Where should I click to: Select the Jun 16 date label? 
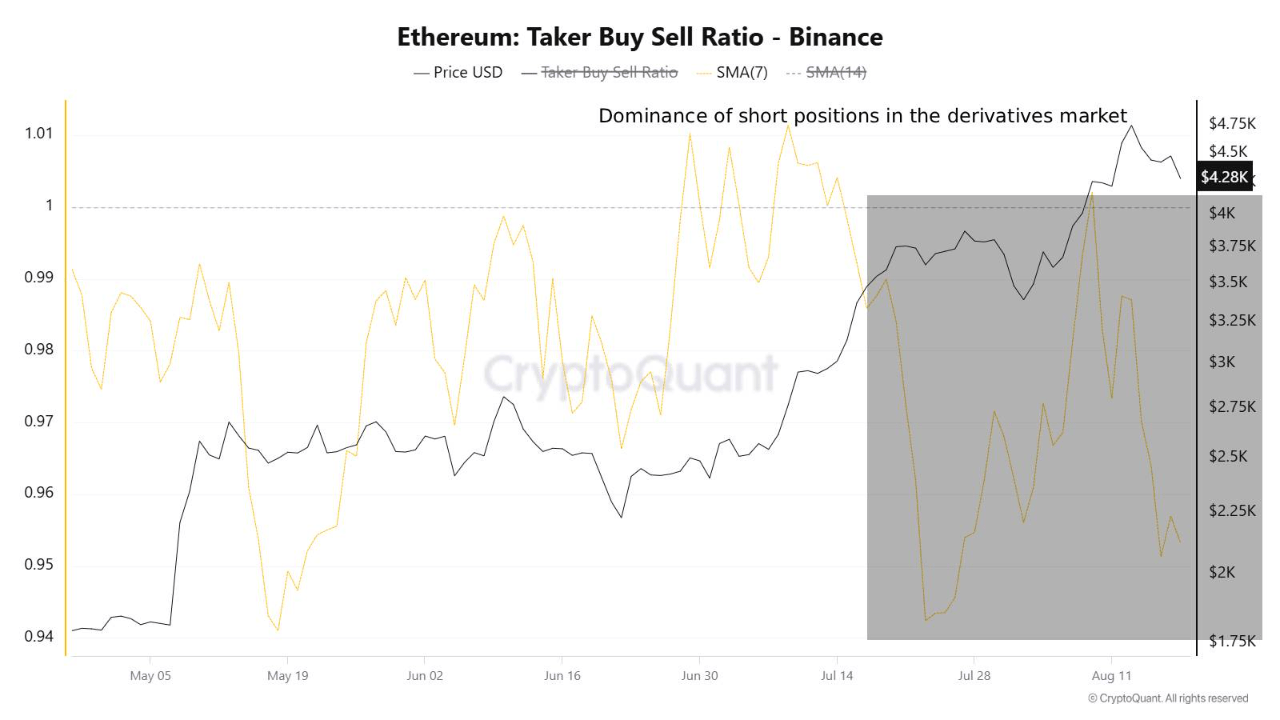pos(562,676)
